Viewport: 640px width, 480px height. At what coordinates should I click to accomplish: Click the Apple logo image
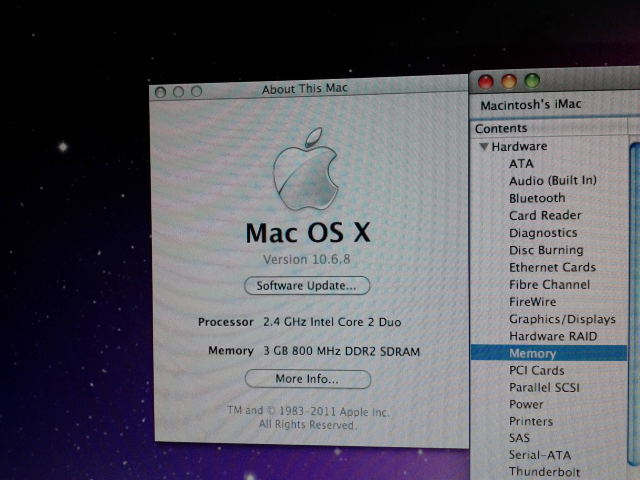(306, 169)
